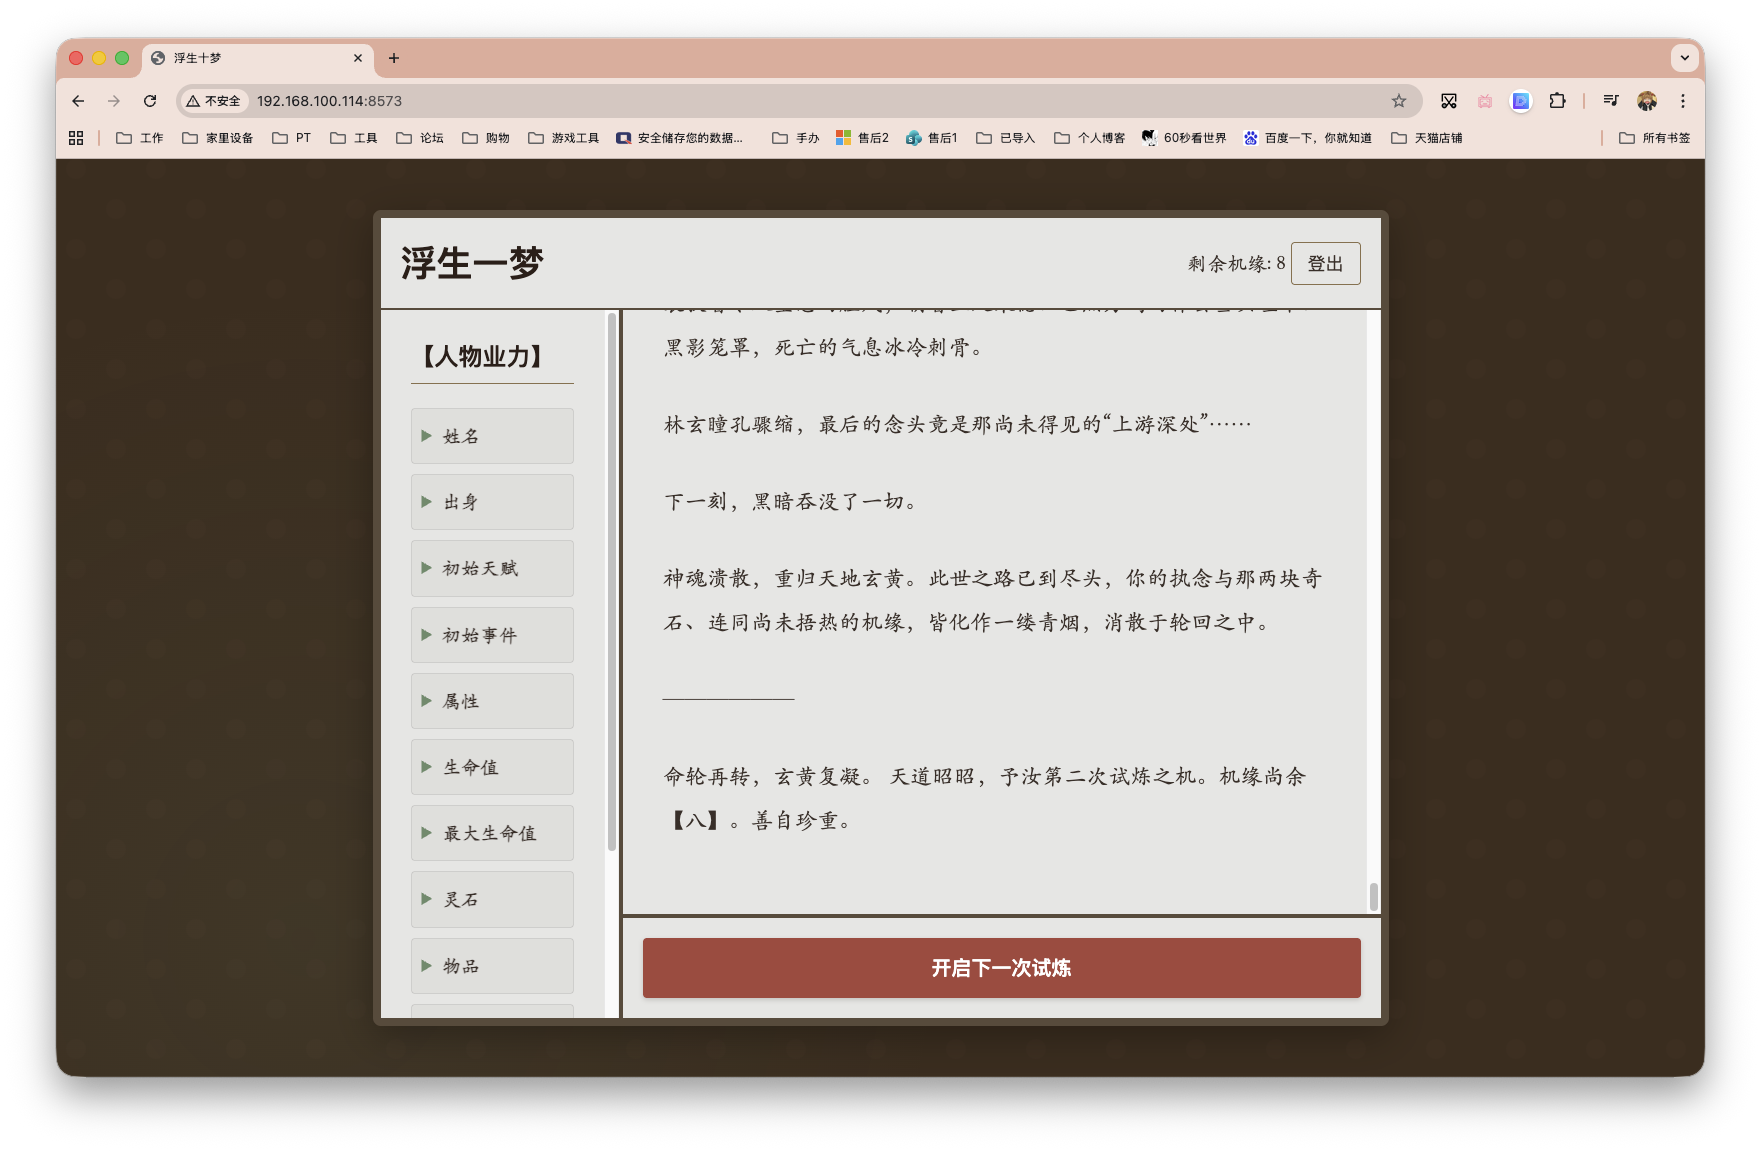Open the media playback controls icon

point(1610,101)
